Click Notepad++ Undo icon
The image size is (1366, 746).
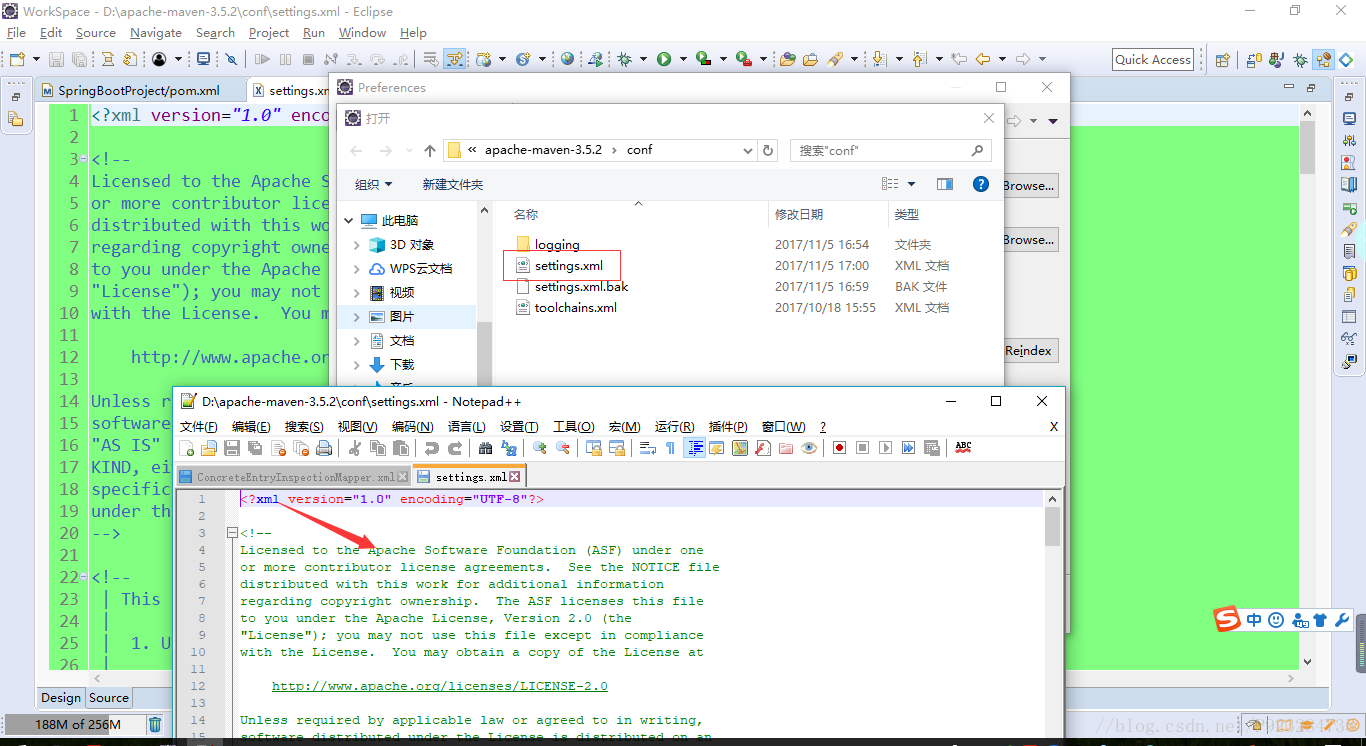(x=431, y=448)
